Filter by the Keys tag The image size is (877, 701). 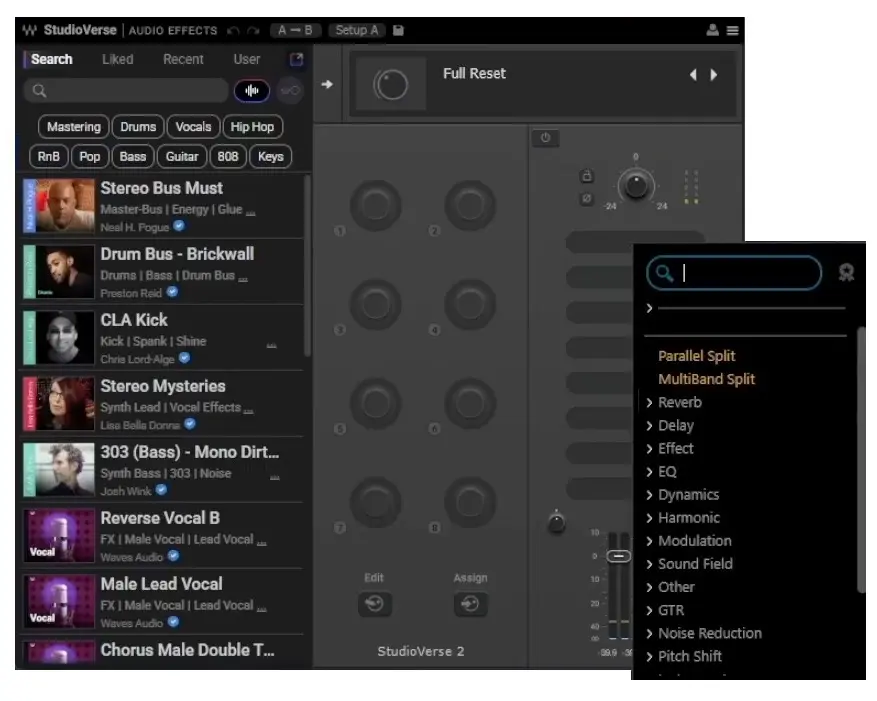click(271, 157)
